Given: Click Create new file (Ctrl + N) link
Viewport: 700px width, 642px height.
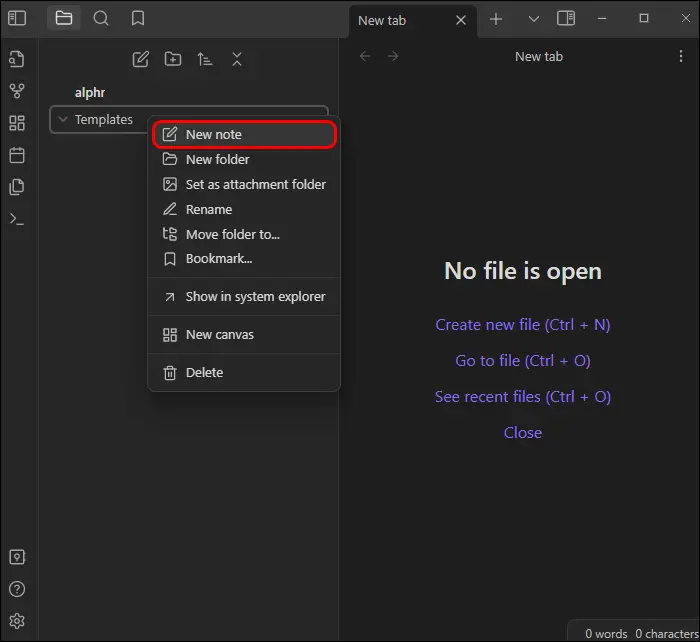Looking at the screenshot, I should (x=522, y=325).
